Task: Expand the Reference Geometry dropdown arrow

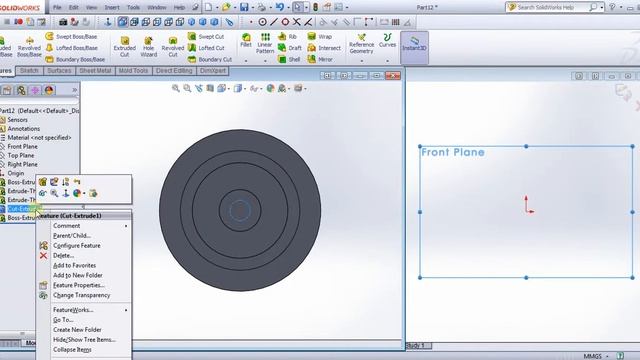Action: click(x=362, y=61)
